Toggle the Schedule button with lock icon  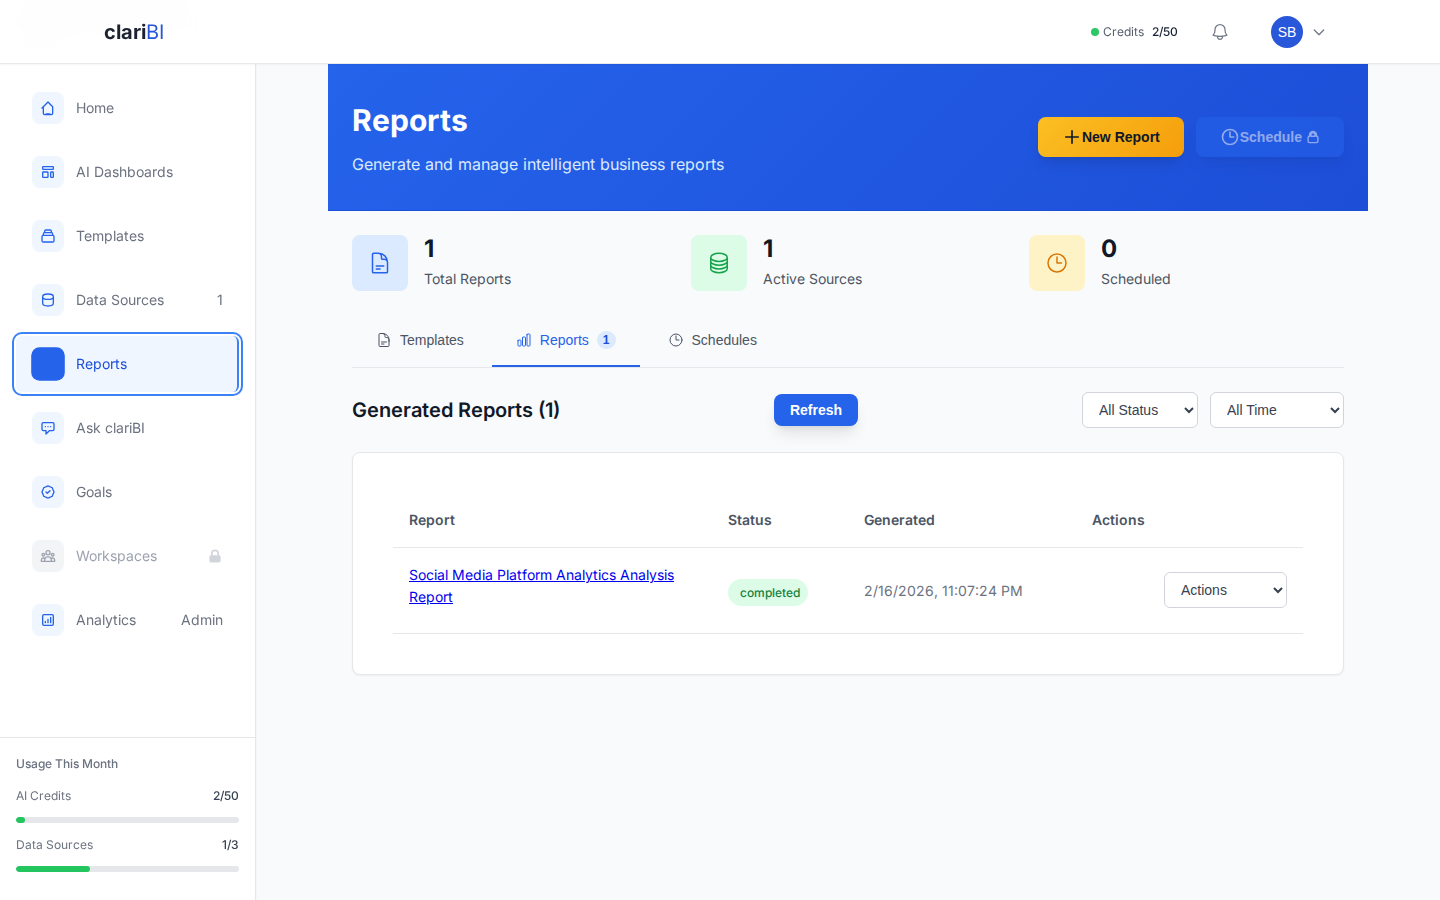click(x=1270, y=137)
